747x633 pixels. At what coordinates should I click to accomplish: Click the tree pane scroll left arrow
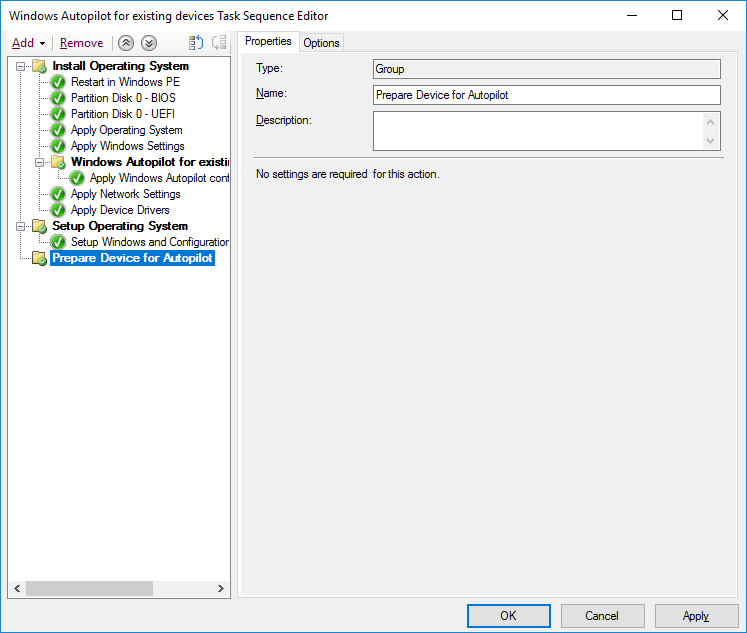point(17,589)
